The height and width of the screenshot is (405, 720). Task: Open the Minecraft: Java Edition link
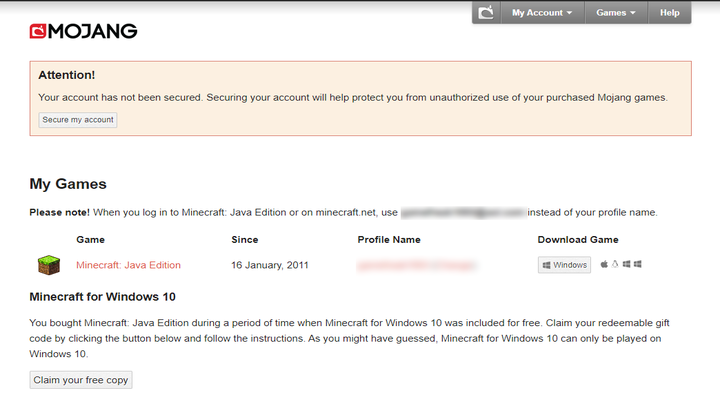coord(128,265)
